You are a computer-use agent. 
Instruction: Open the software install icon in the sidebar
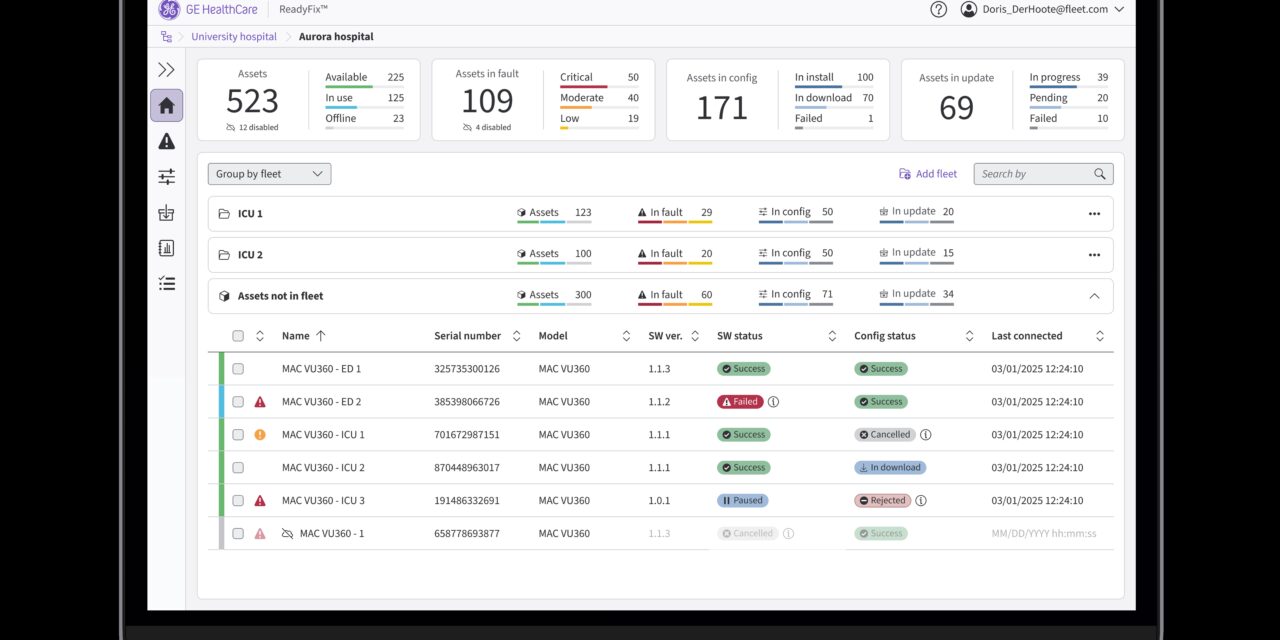tap(166, 211)
